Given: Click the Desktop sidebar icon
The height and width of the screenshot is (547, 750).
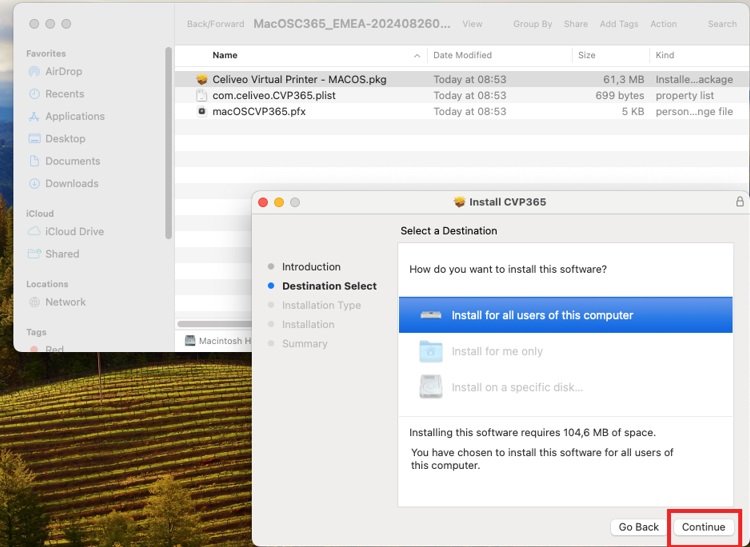Looking at the screenshot, I should click(34, 139).
